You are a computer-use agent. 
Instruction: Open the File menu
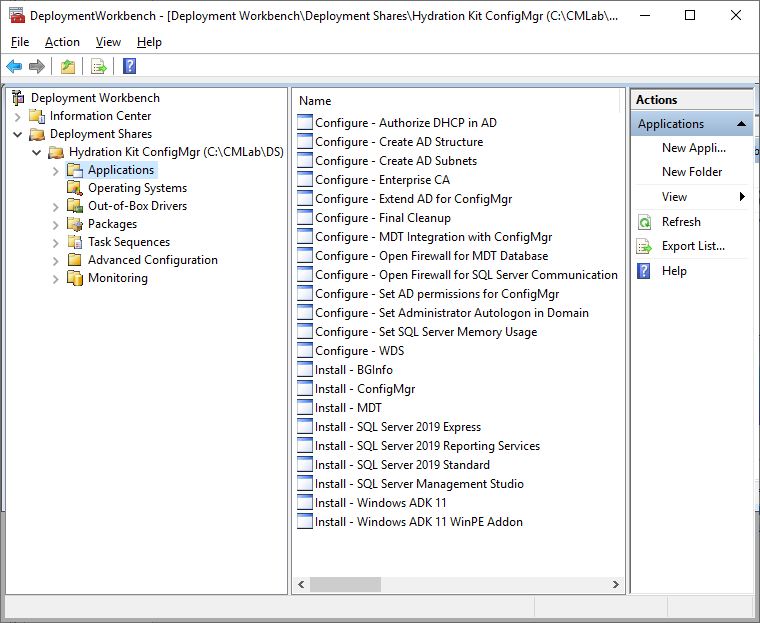(x=20, y=42)
